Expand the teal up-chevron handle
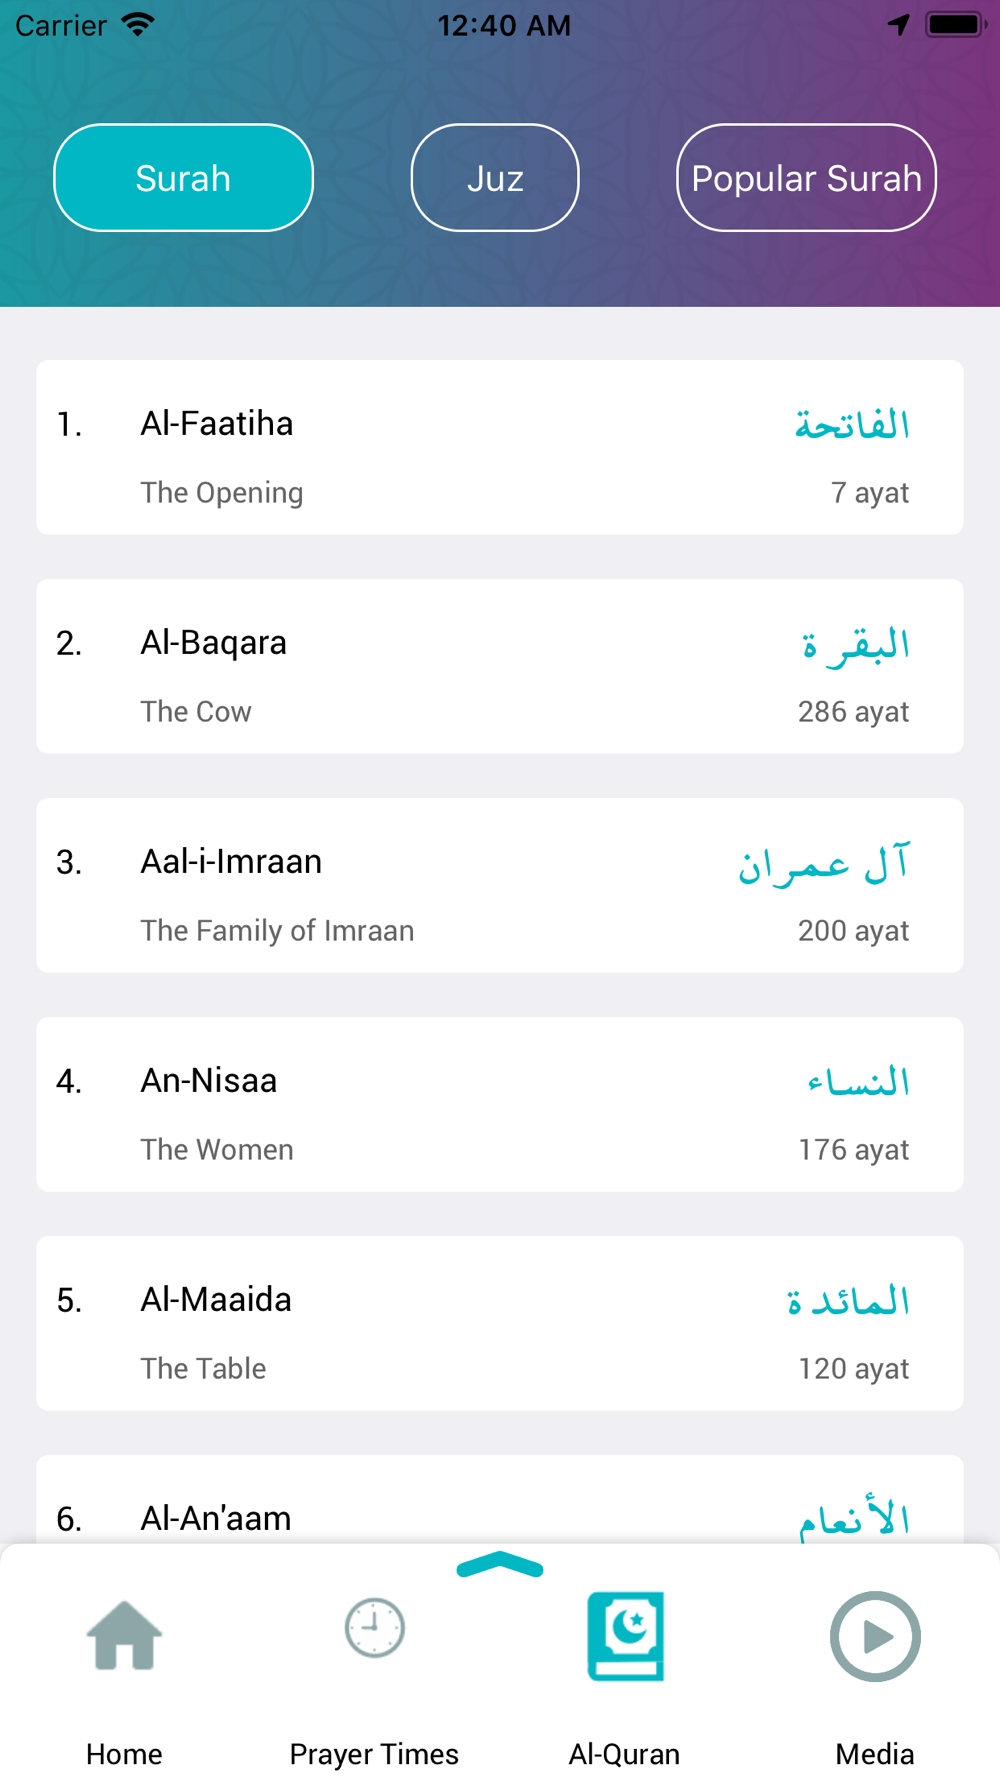1000x1778 pixels. click(x=499, y=1565)
